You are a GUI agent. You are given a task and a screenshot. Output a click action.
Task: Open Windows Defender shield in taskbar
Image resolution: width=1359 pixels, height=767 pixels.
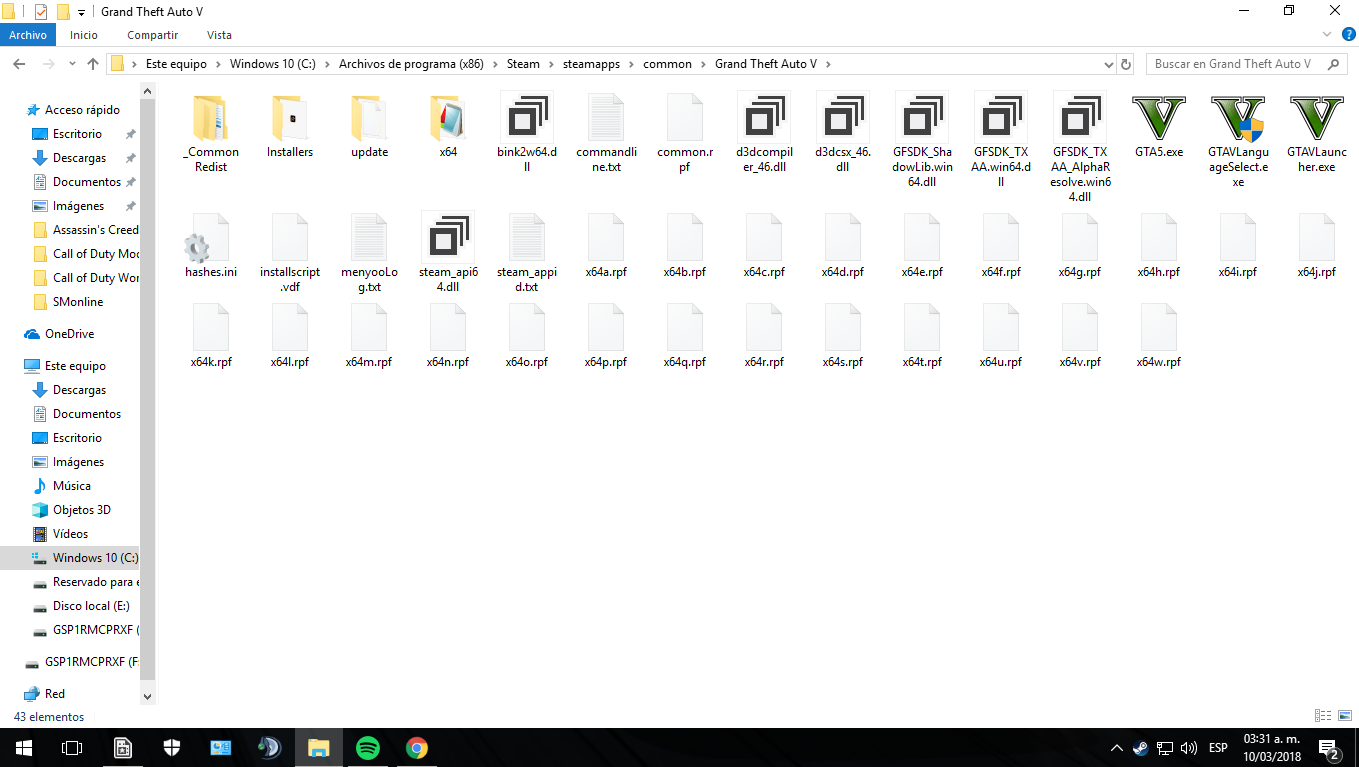[x=172, y=747]
